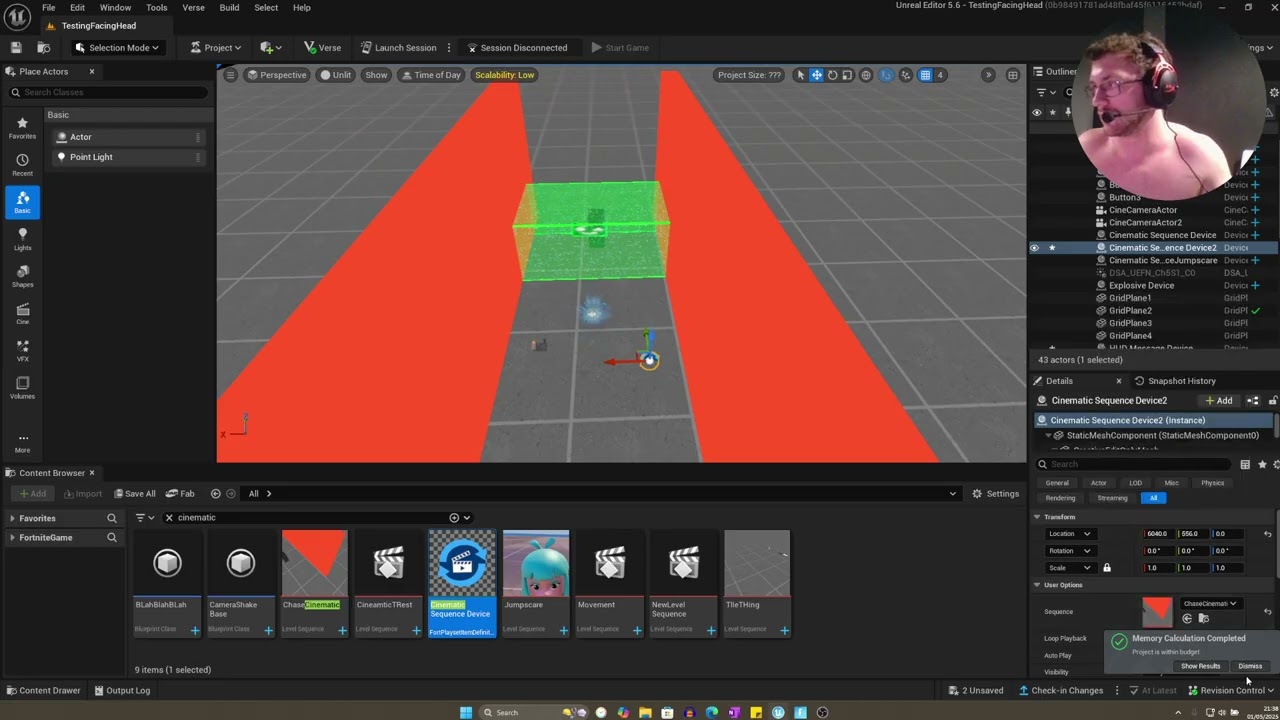Open the Project dropdown in toolbar
The width and height of the screenshot is (1280, 720).
coord(216,47)
